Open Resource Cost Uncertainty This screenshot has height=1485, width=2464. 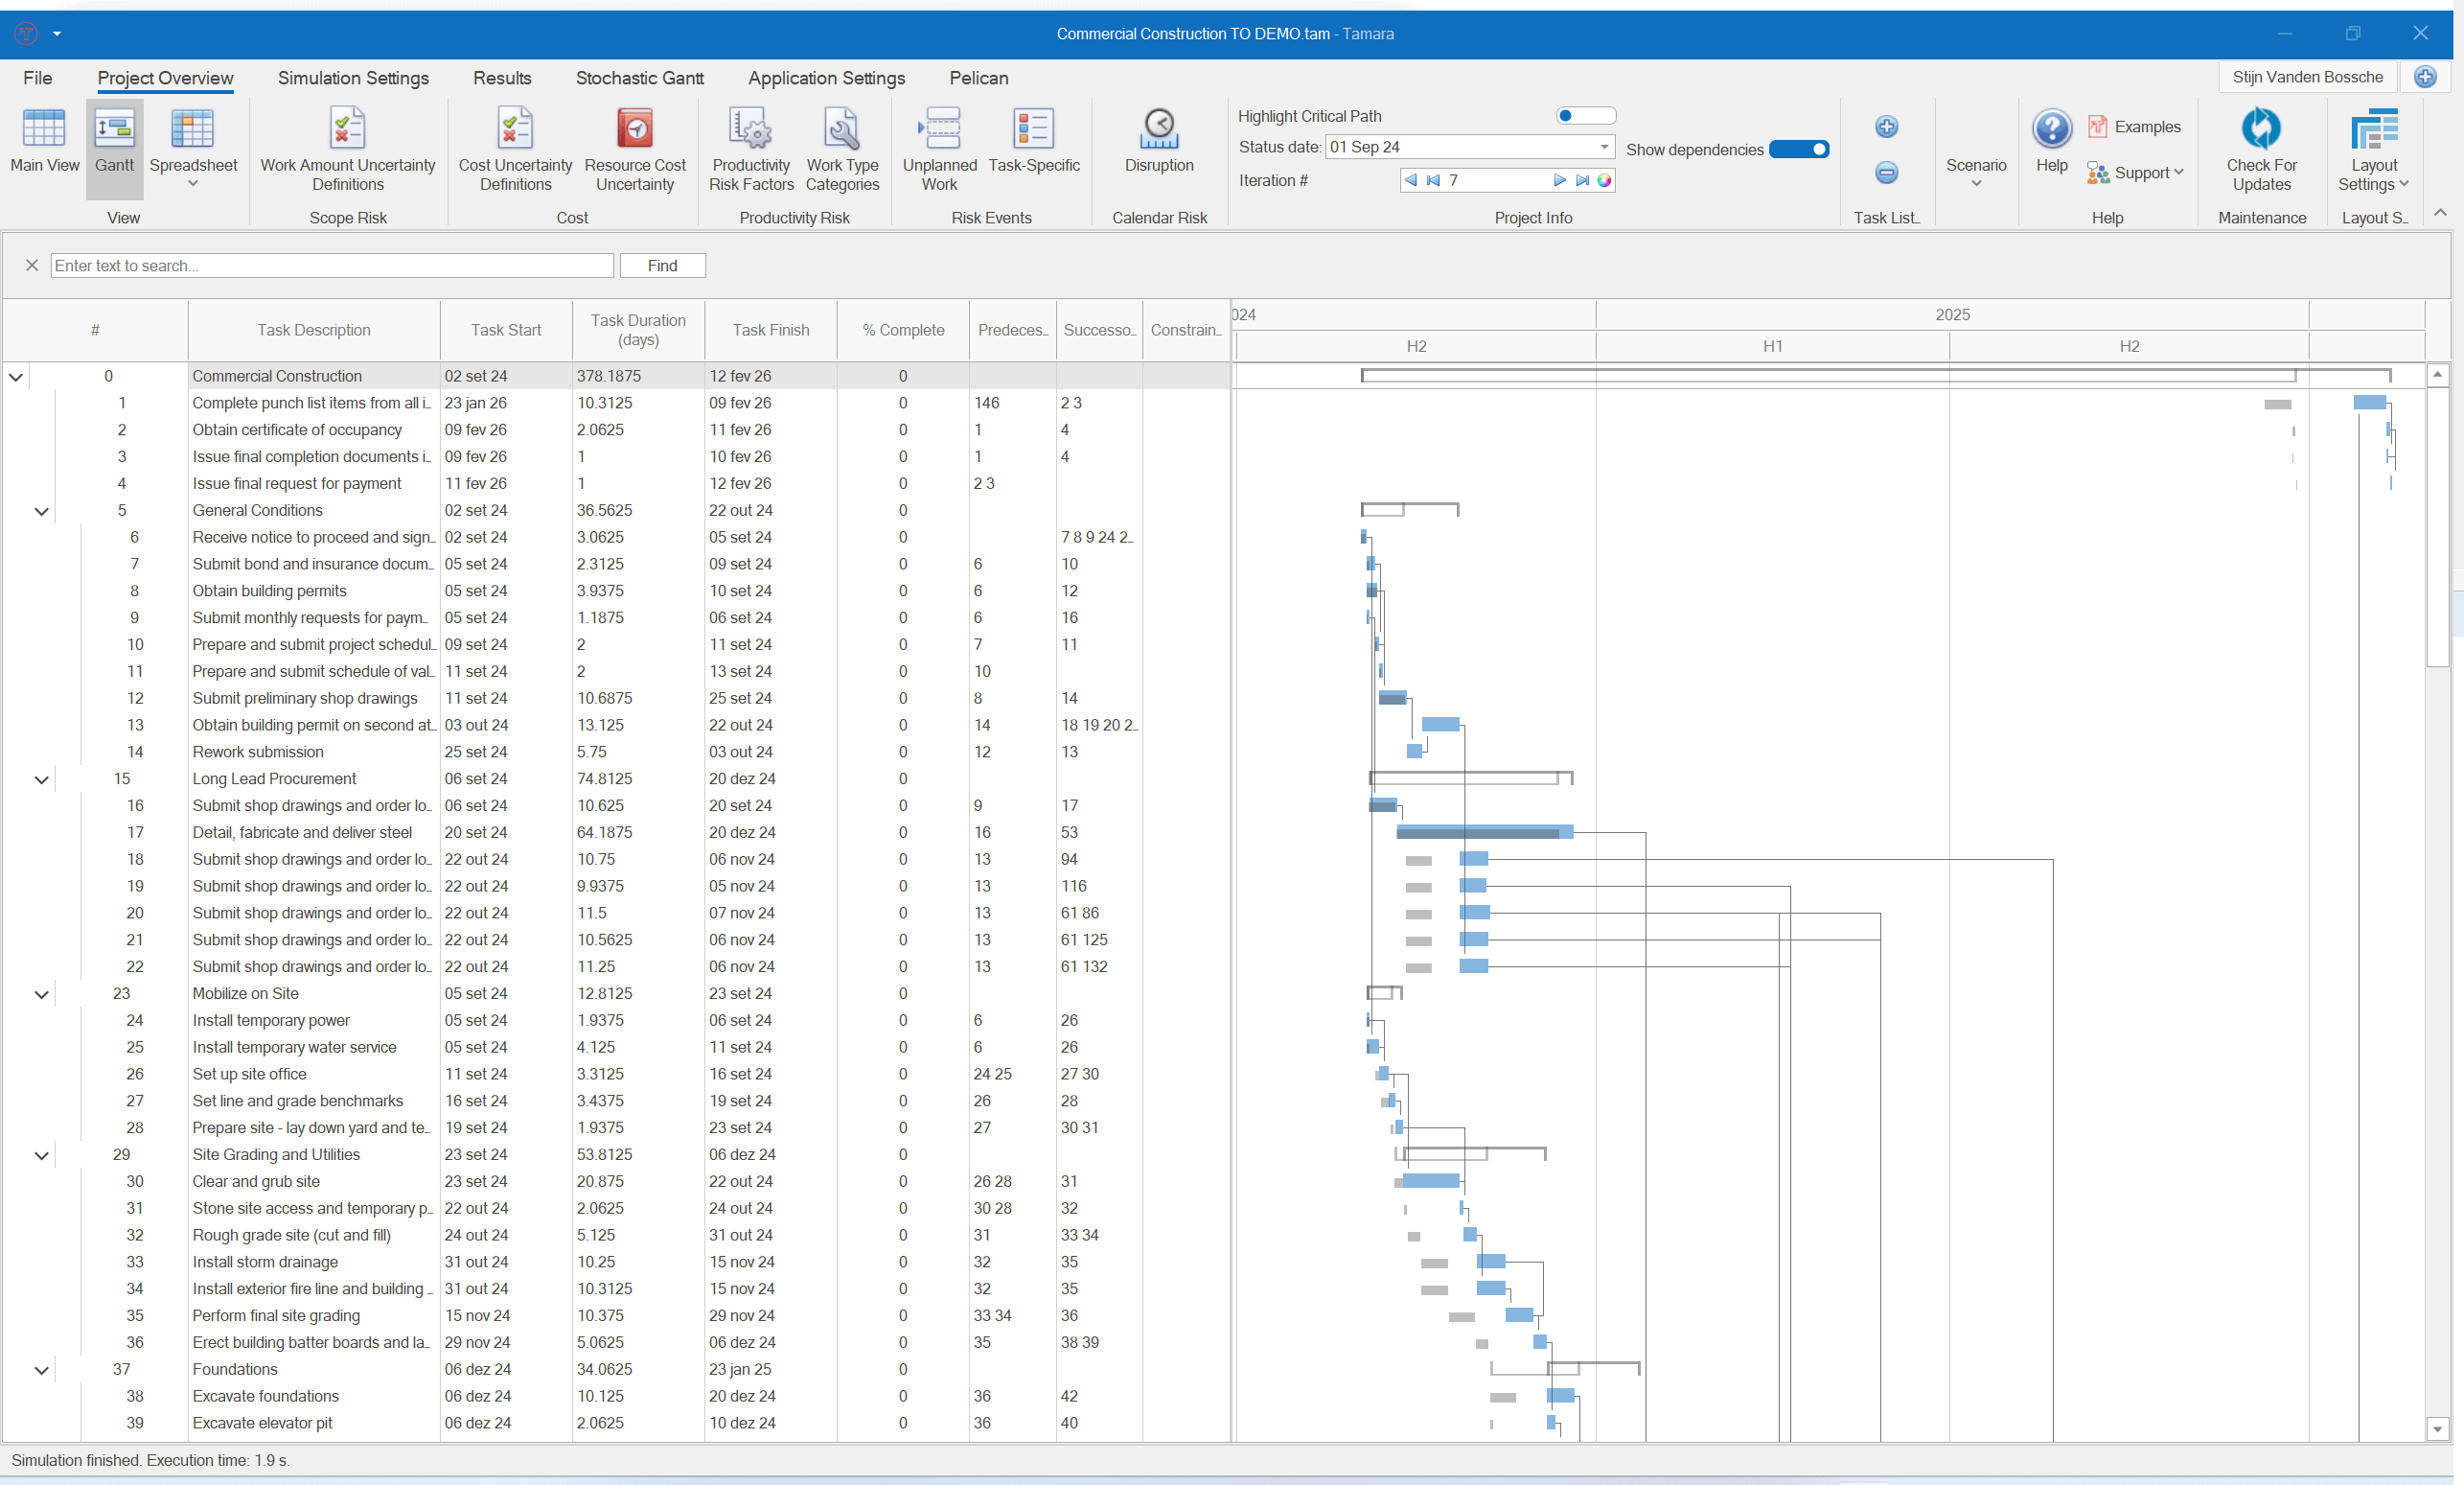click(x=634, y=147)
